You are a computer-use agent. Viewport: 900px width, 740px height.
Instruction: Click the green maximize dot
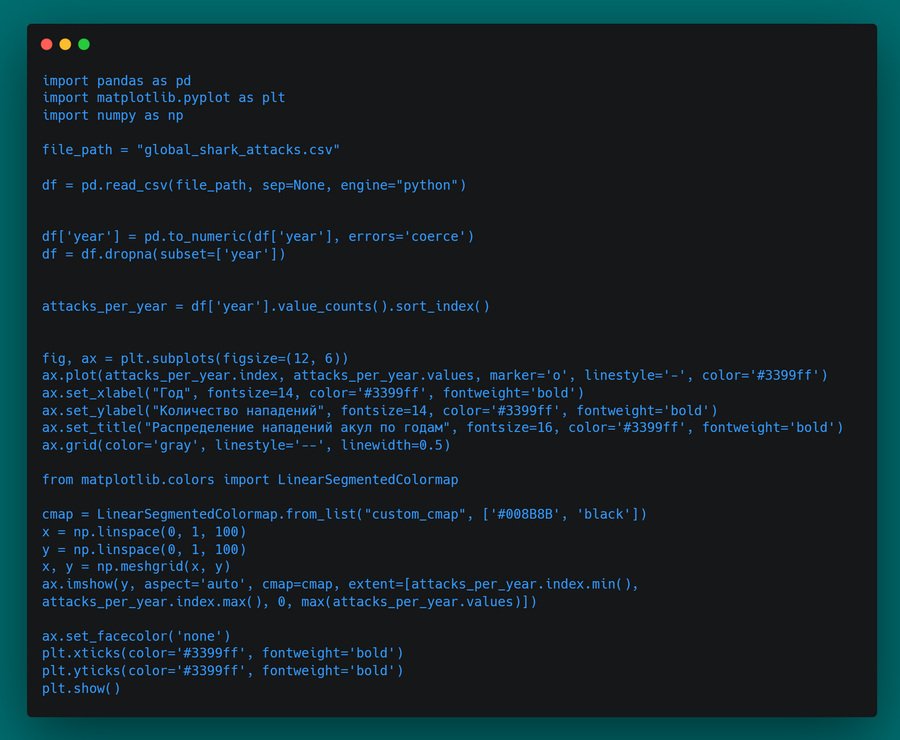(x=84, y=44)
